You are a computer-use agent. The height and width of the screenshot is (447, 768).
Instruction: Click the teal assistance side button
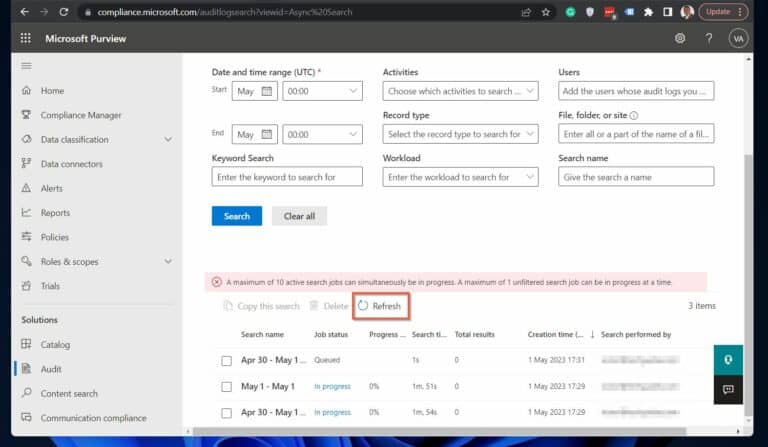pos(728,360)
